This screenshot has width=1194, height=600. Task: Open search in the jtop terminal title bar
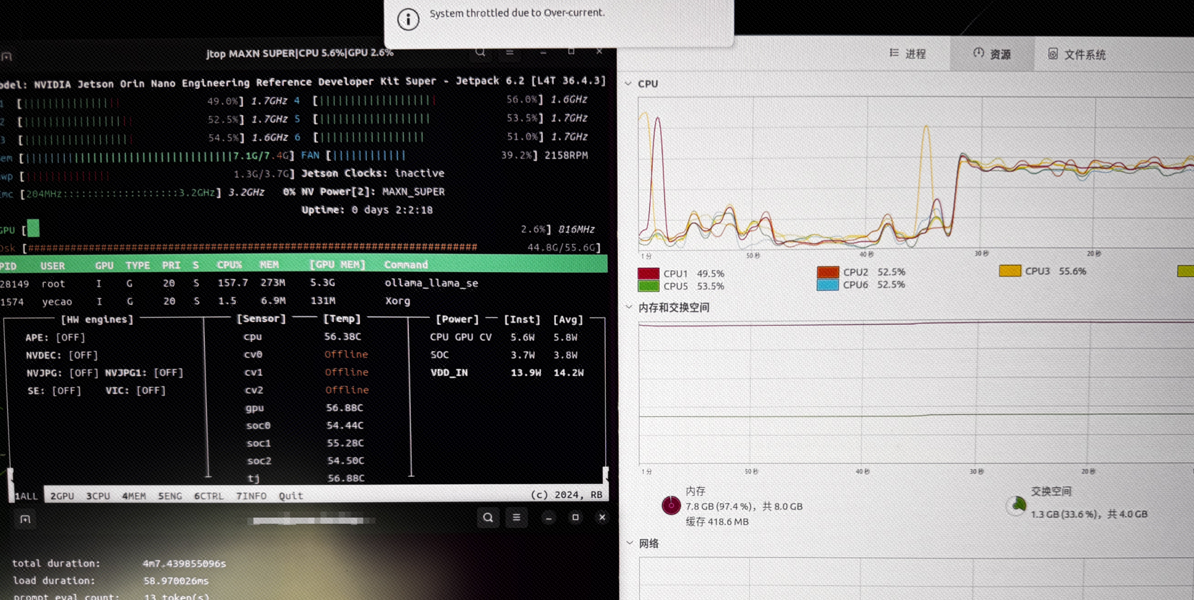coord(480,52)
